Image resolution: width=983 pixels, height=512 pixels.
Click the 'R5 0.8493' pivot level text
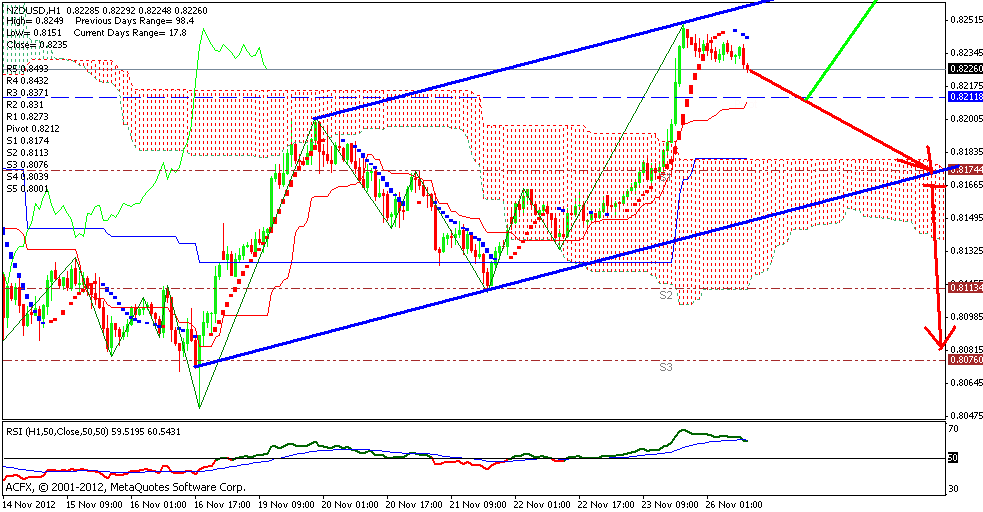point(27,69)
